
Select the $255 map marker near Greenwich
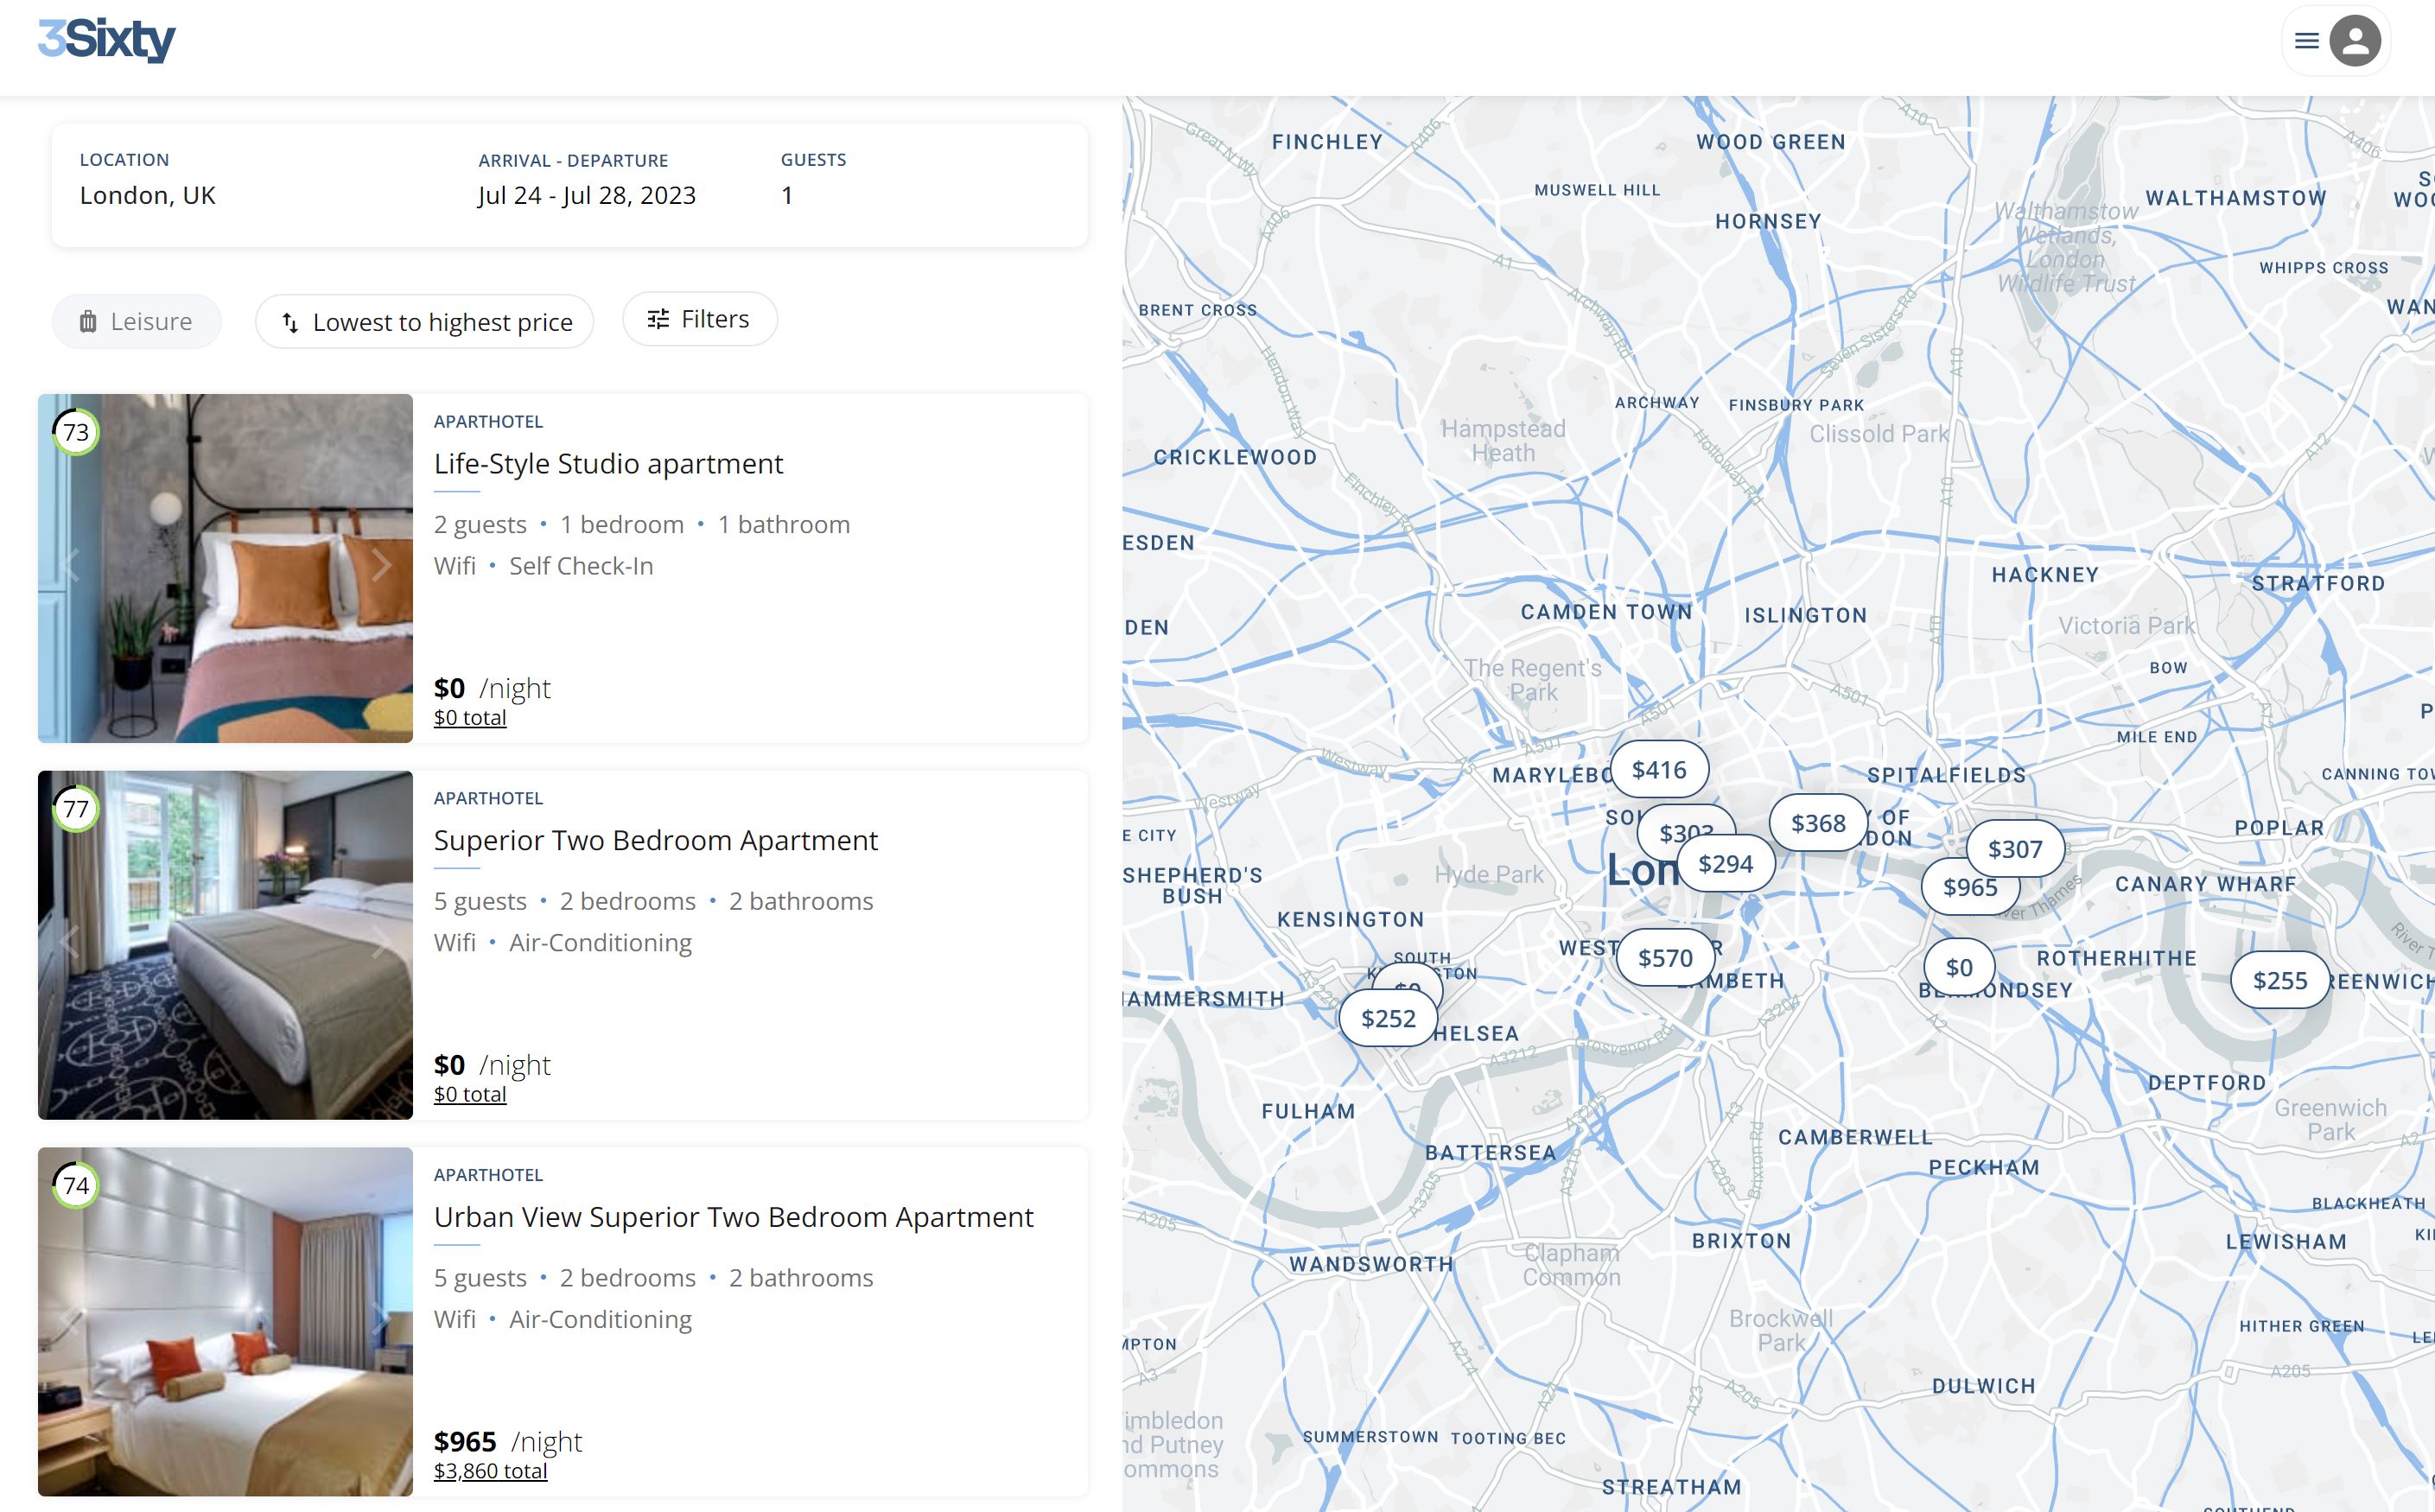[x=2279, y=981]
